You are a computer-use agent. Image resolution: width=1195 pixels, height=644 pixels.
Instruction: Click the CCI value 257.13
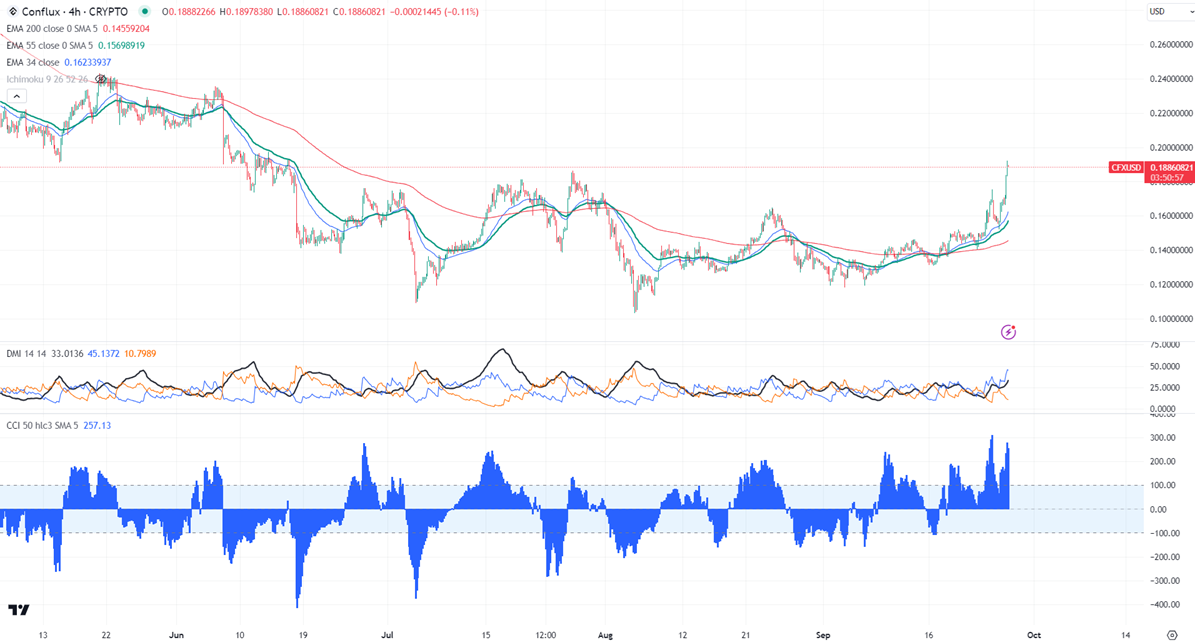coord(97,425)
